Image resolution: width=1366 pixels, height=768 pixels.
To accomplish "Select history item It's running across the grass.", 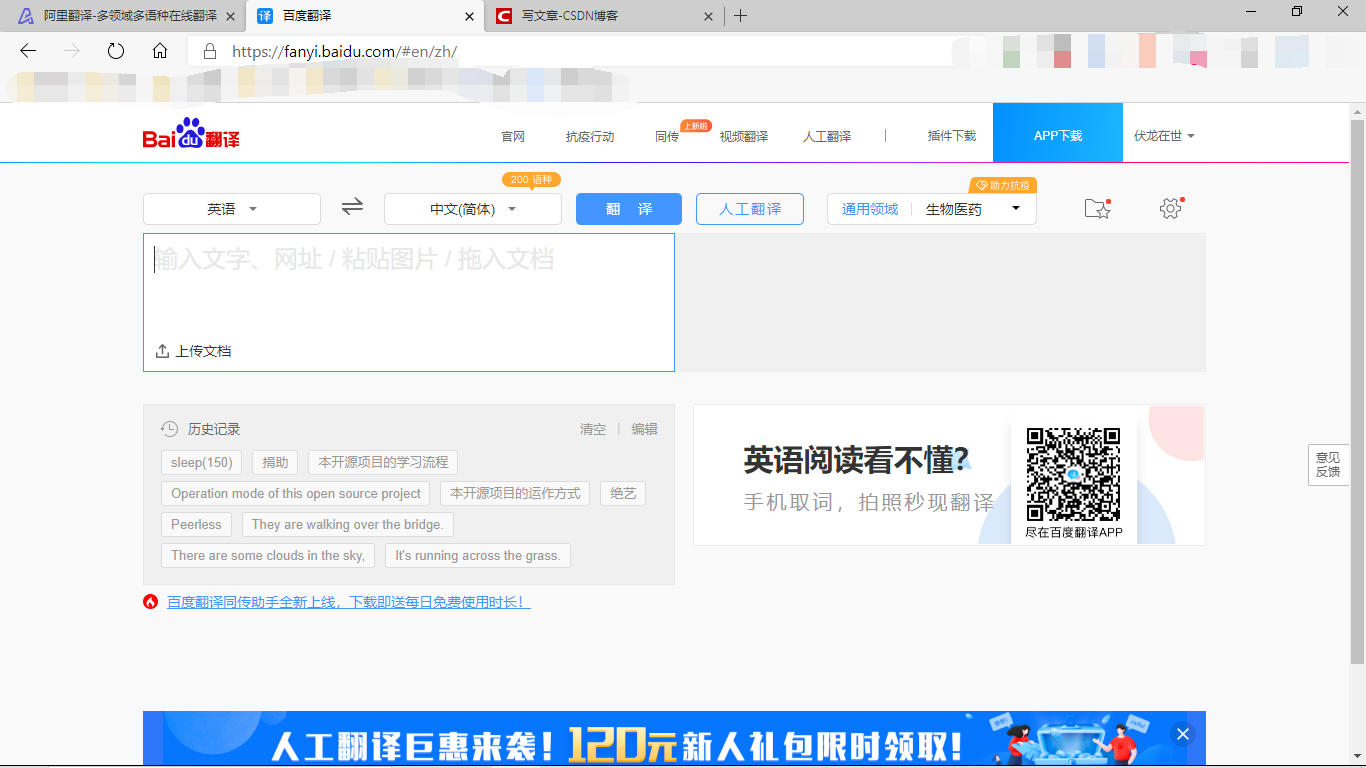I will pyautogui.click(x=478, y=555).
